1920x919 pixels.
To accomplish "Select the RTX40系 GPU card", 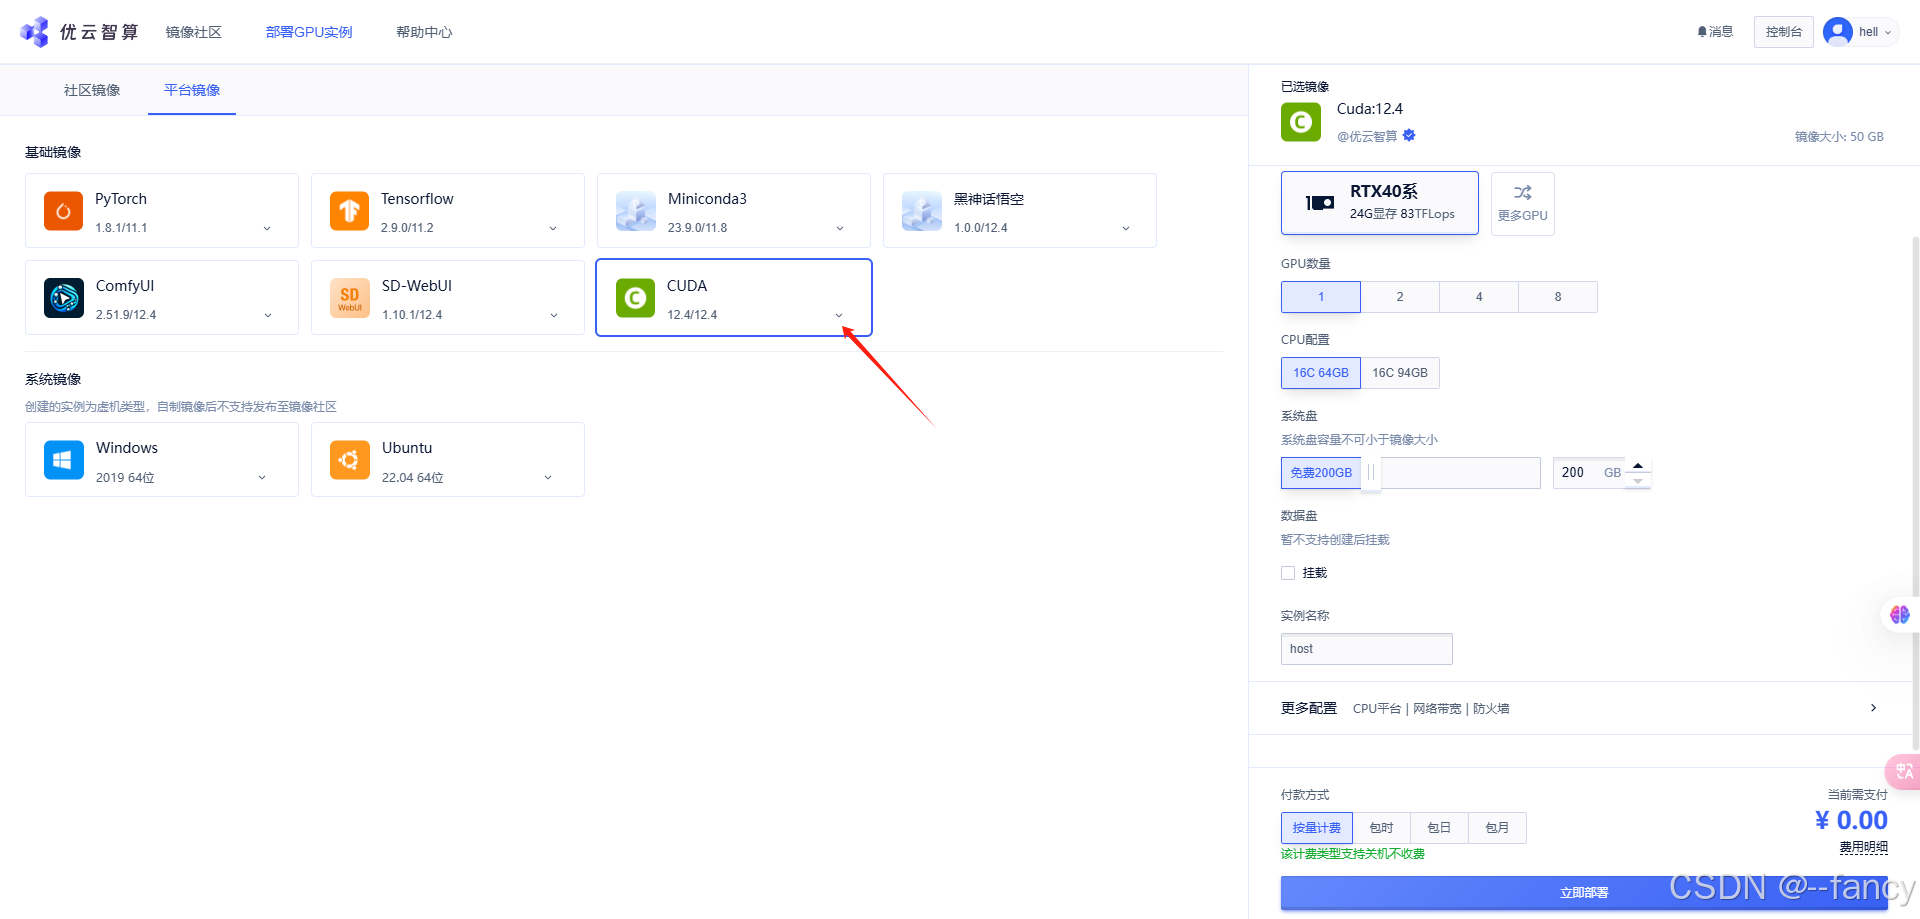I will coord(1380,203).
